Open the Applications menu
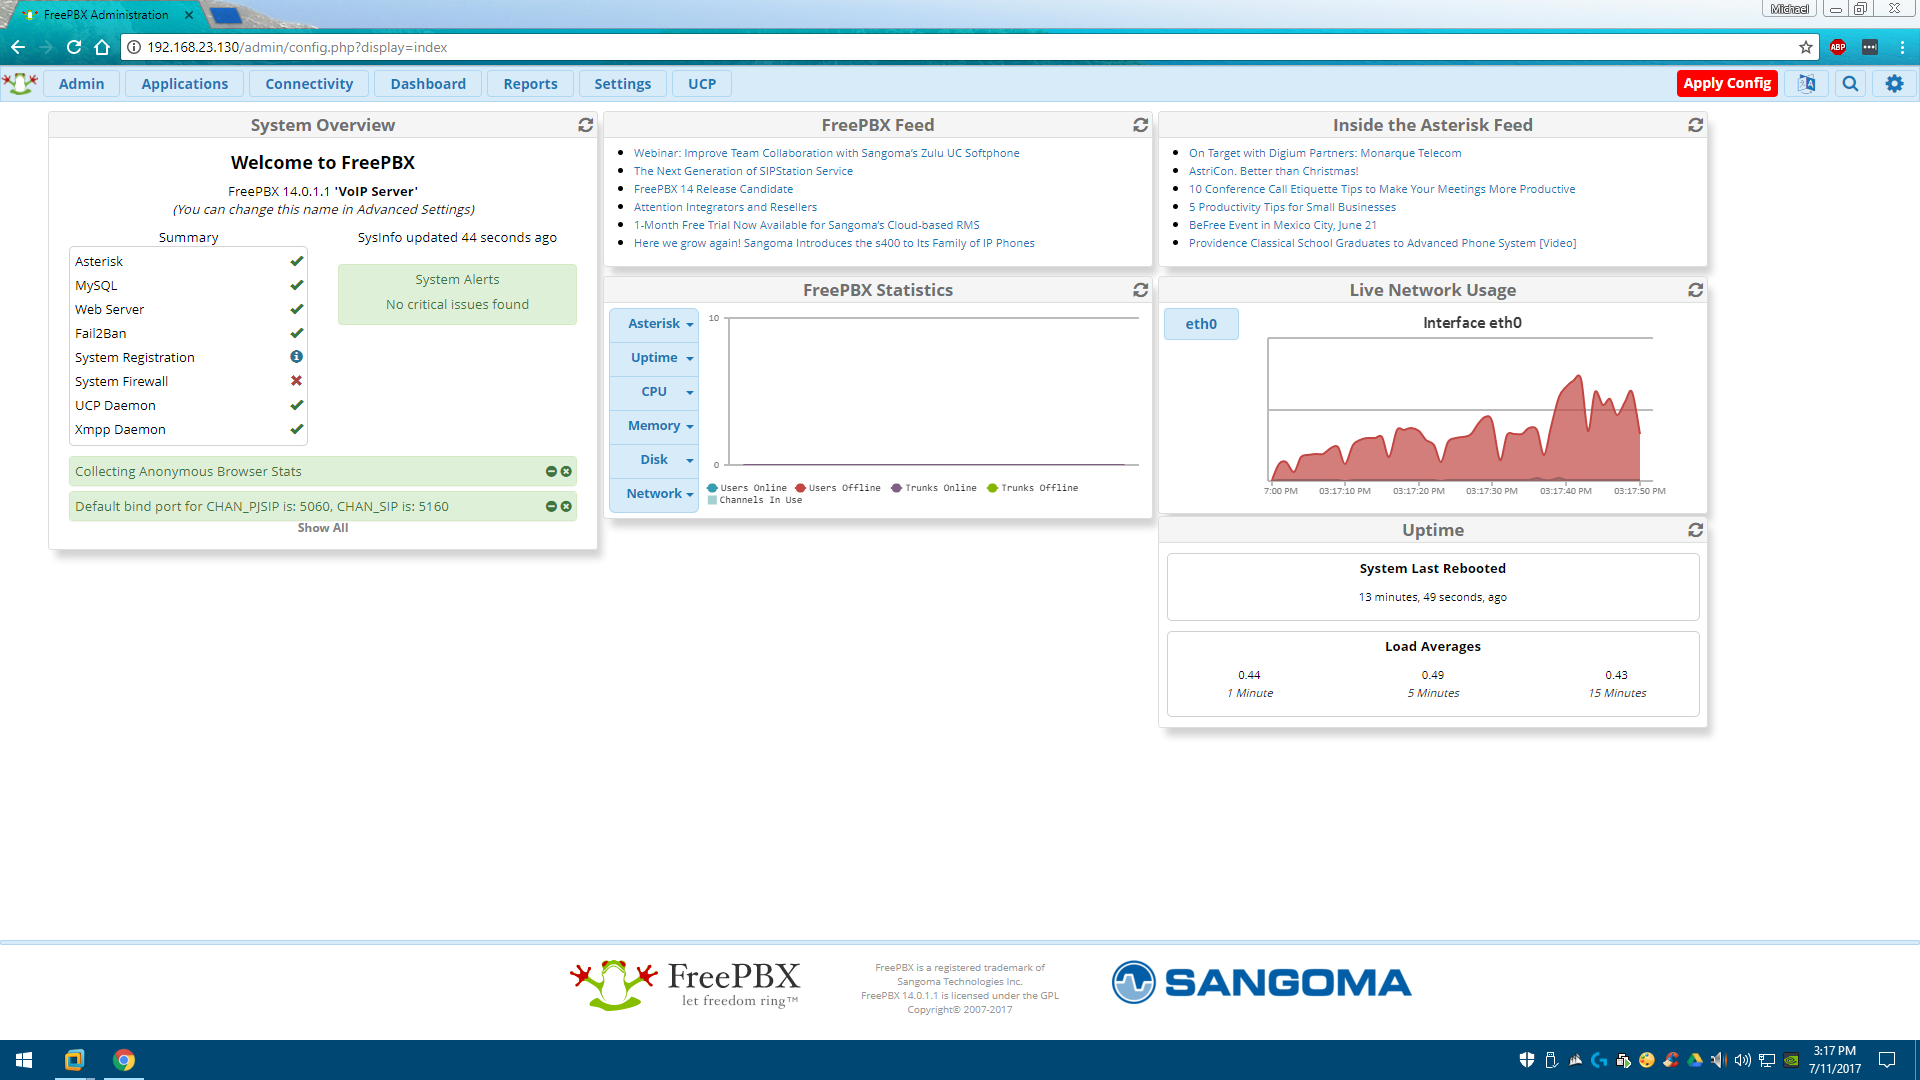Viewport: 1920px width, 1080px height. (x=184, y=84)
